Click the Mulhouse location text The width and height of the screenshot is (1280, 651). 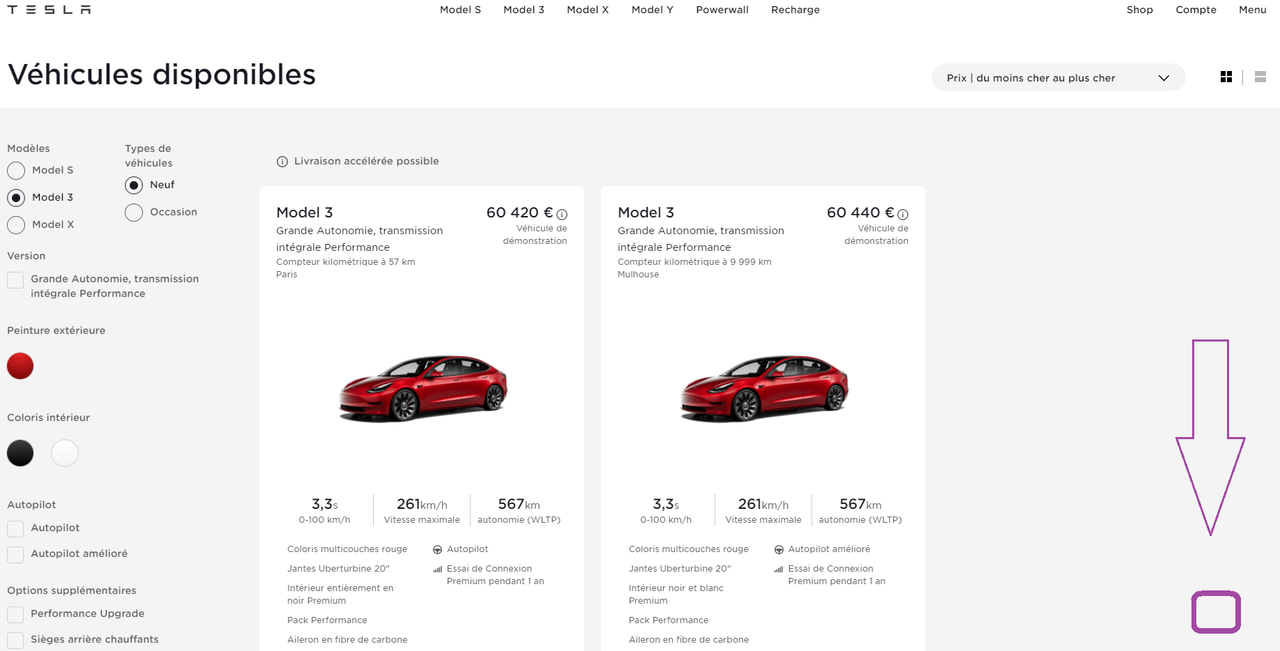click(638, 274)
